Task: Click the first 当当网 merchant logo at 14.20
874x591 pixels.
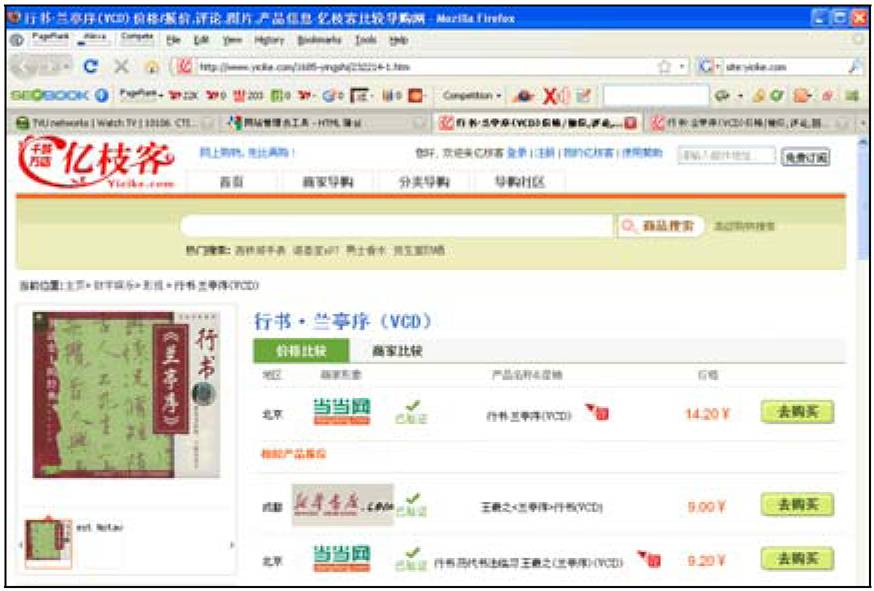Action: tap(342, 413)
